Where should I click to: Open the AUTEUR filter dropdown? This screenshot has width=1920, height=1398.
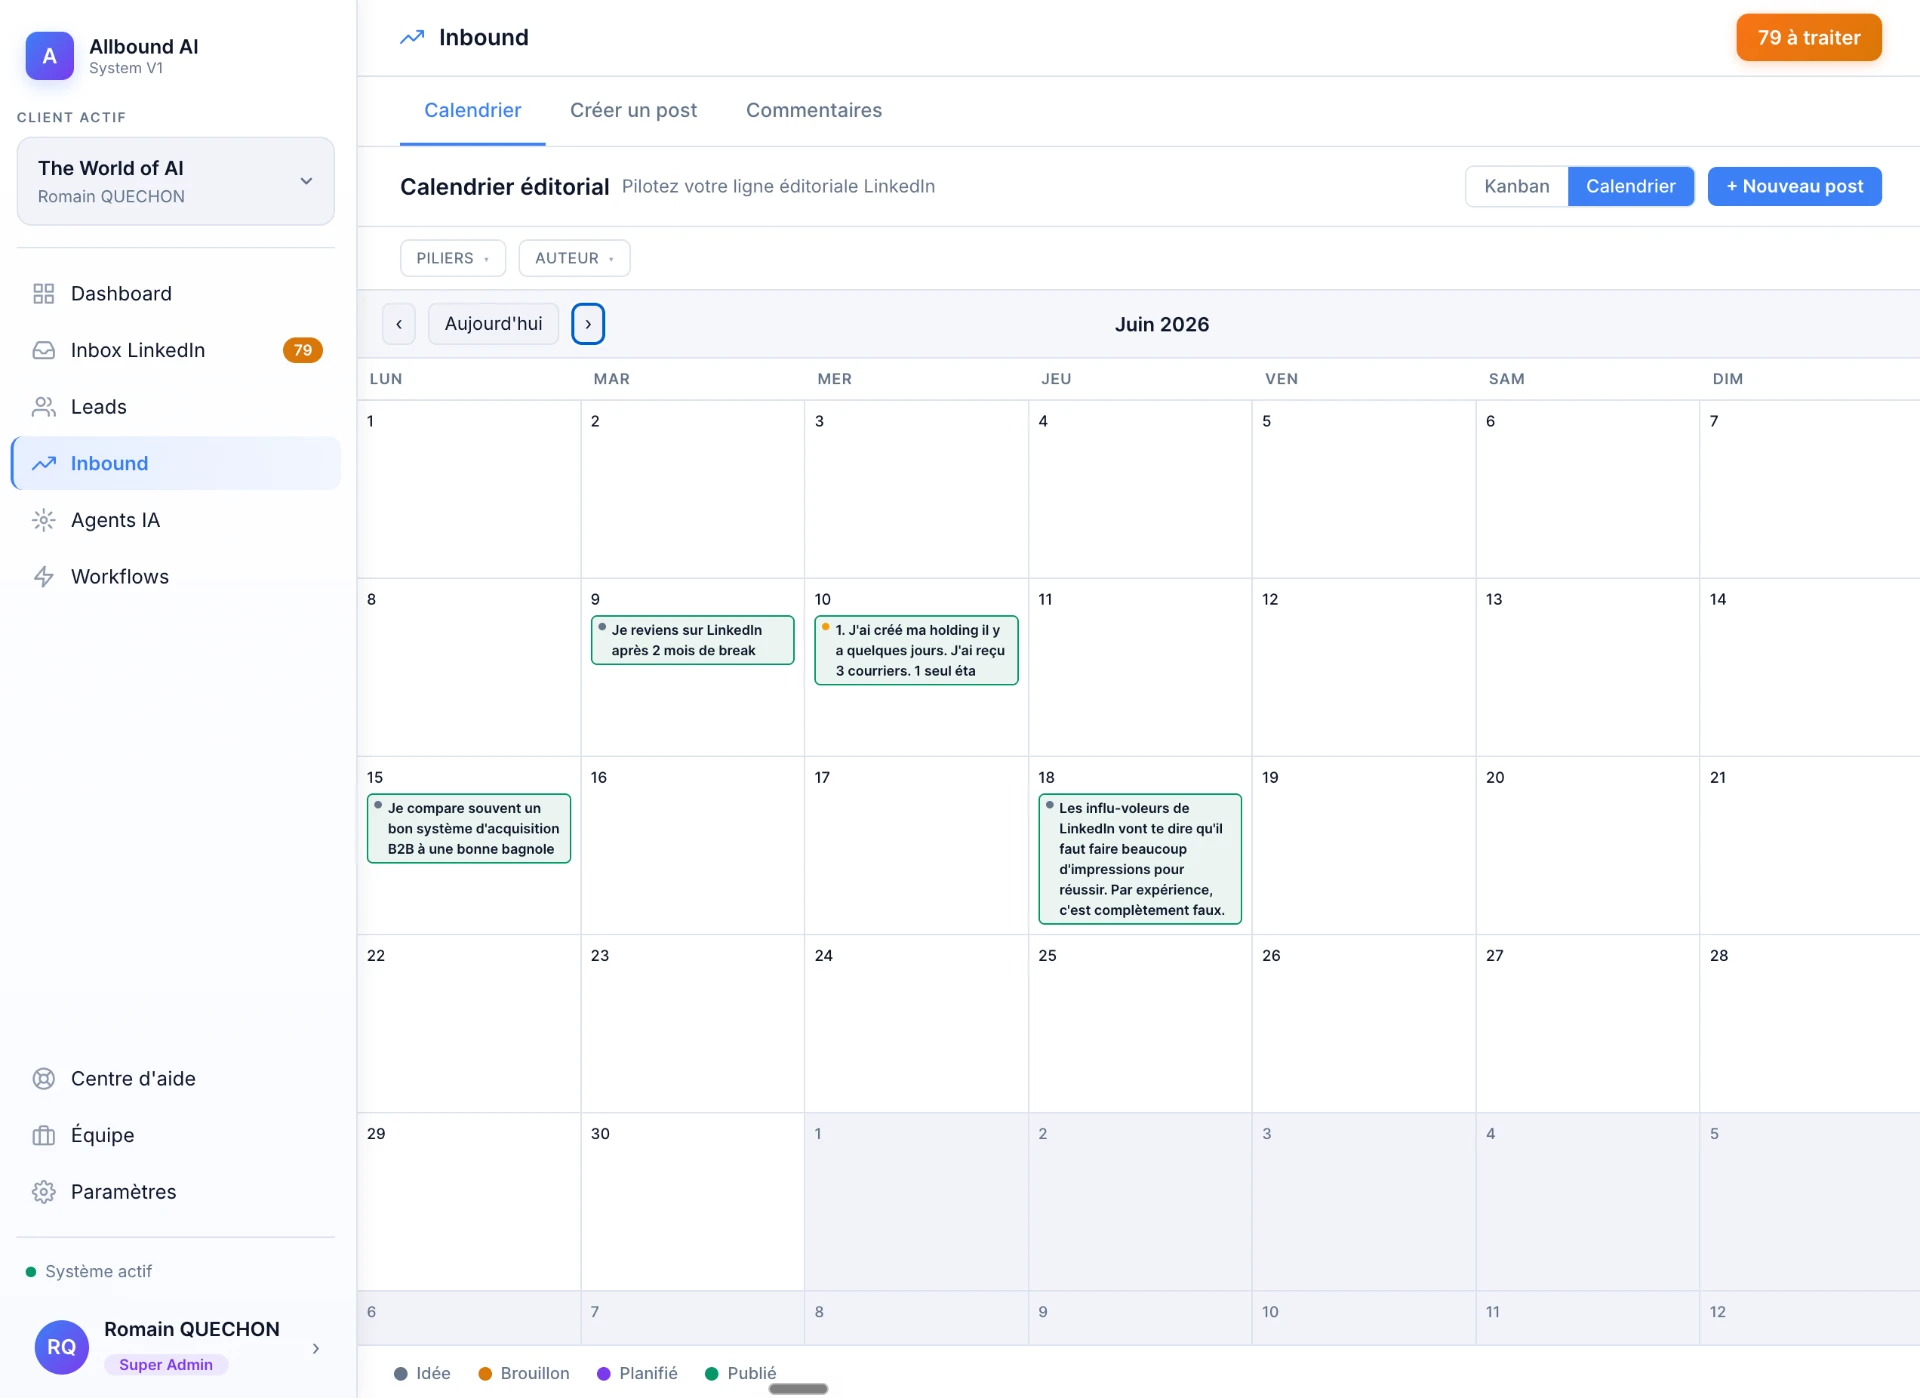[574, 258]
